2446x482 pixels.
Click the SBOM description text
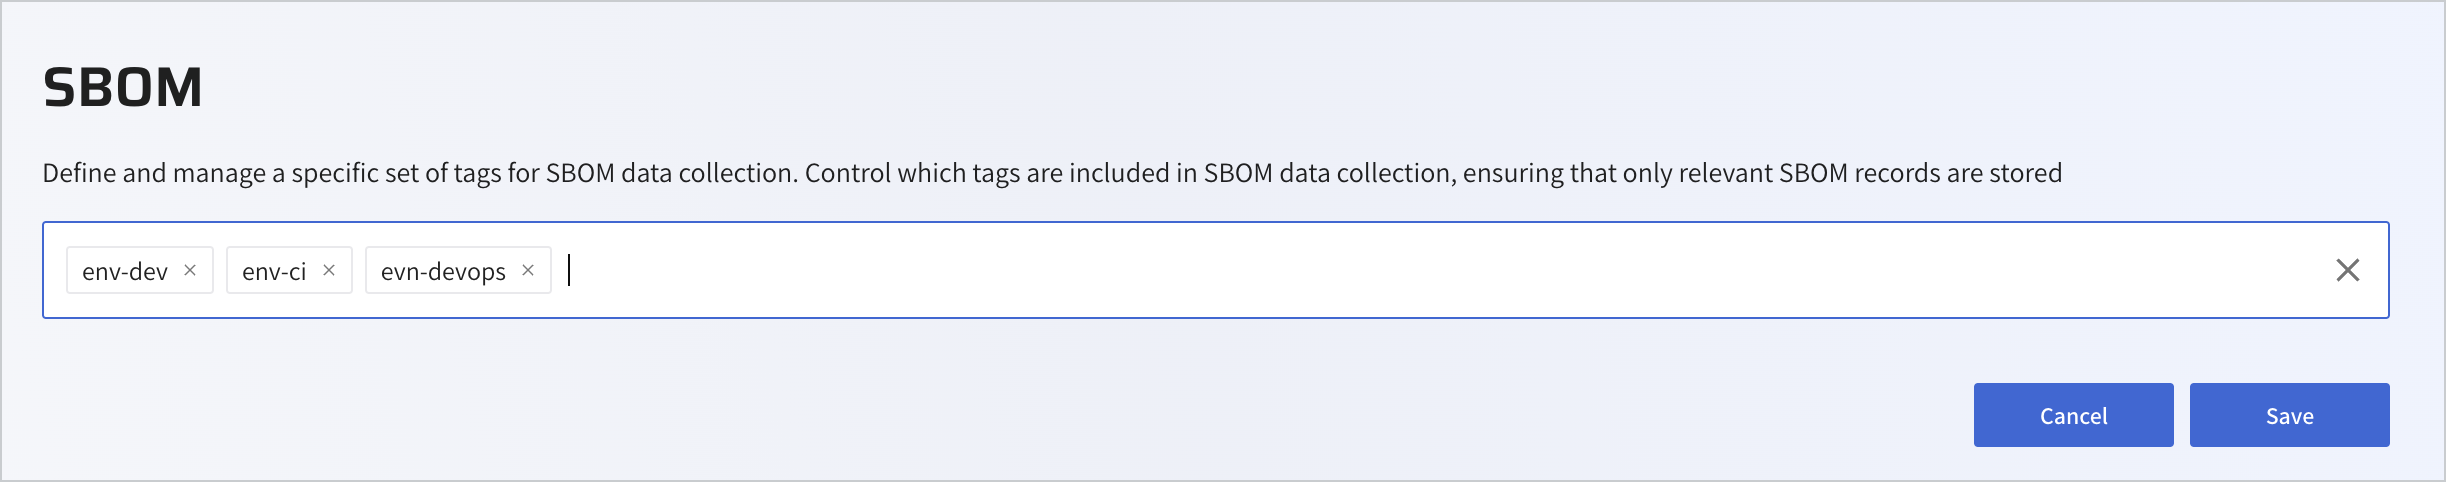(x=1051, y=173)
